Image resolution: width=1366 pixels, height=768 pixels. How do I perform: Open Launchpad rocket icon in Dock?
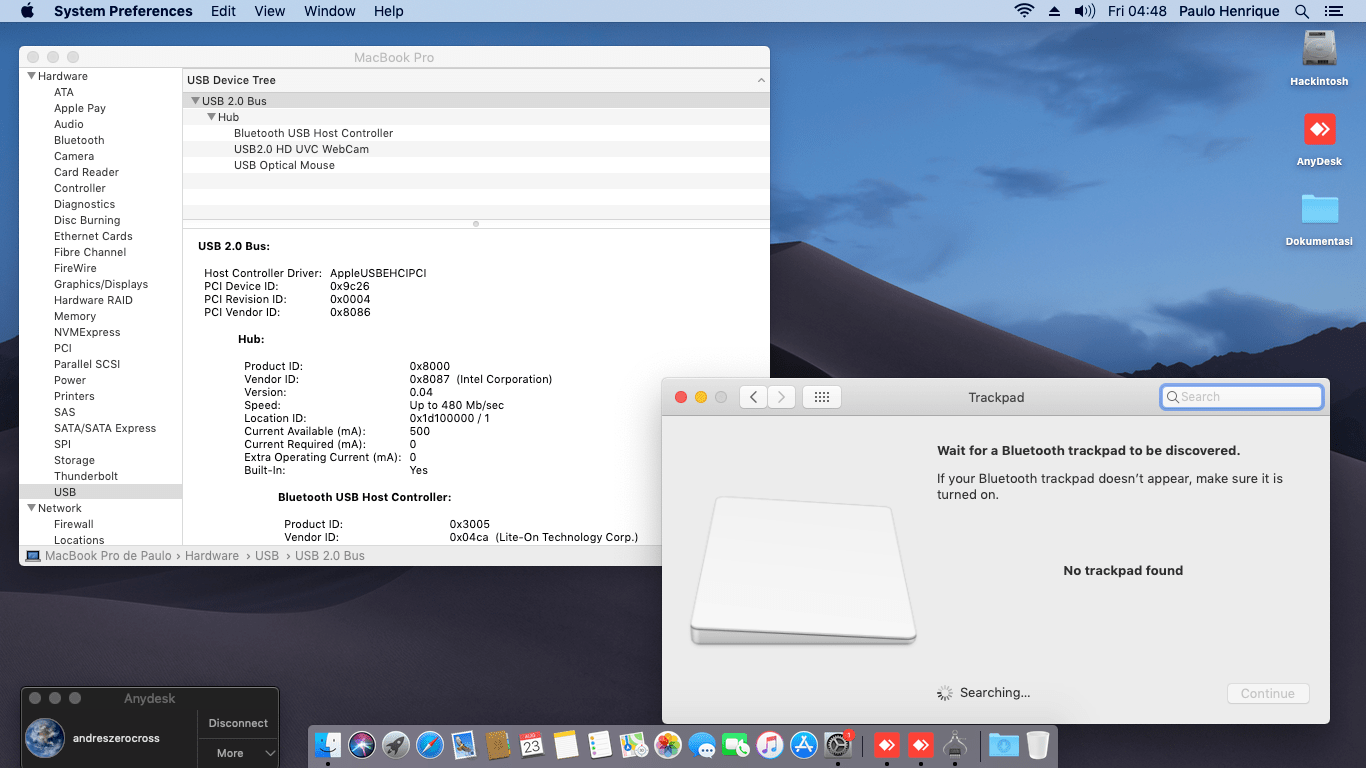tap(396, 745)
